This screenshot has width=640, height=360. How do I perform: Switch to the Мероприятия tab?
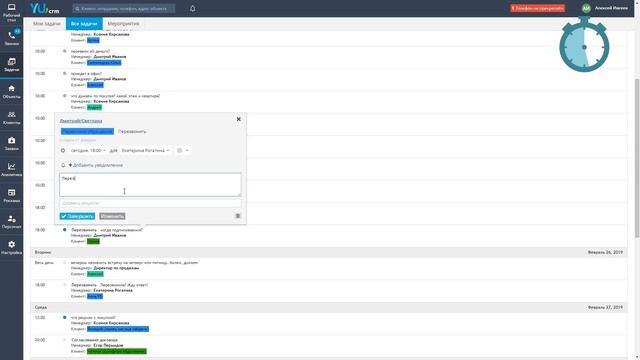(x=123, y=24)
